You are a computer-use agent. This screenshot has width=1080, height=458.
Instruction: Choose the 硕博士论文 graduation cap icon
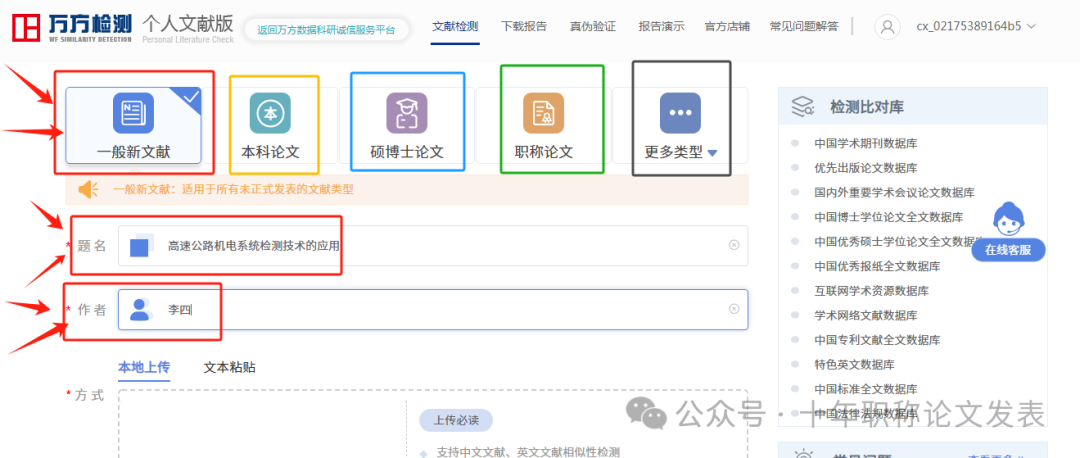click(x=406, y=114)
